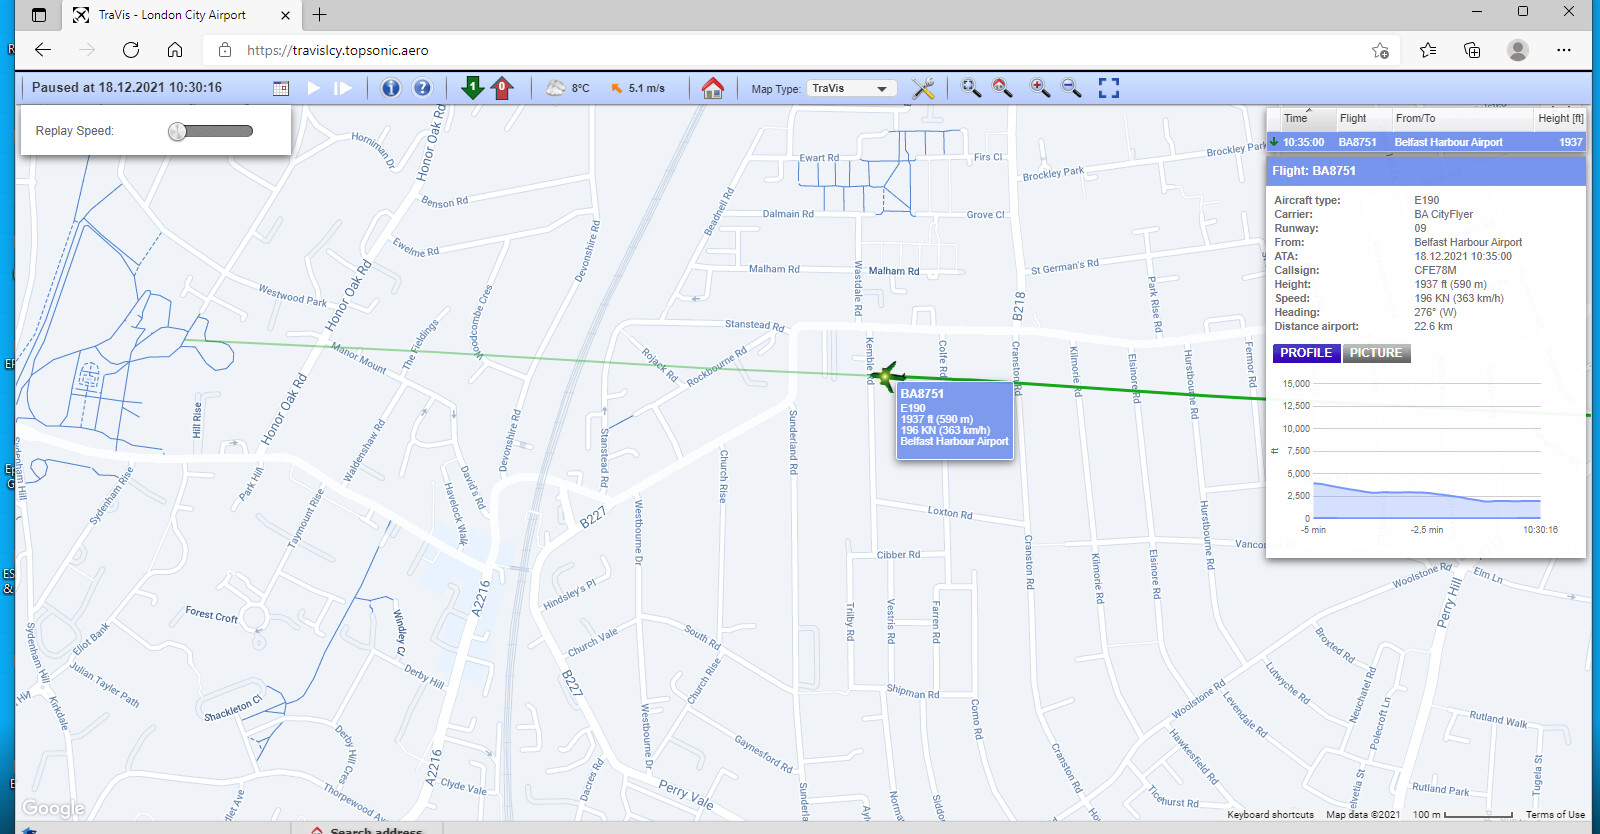Zoom in with the plus magnifier
Viewport: 1600px width, 834px height.
click(1040, 88)
